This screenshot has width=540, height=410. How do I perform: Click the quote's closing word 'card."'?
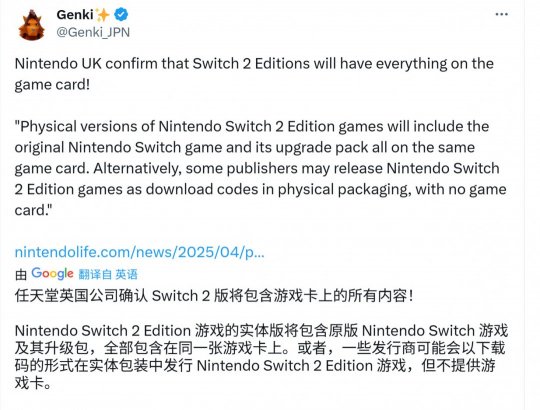33,210
